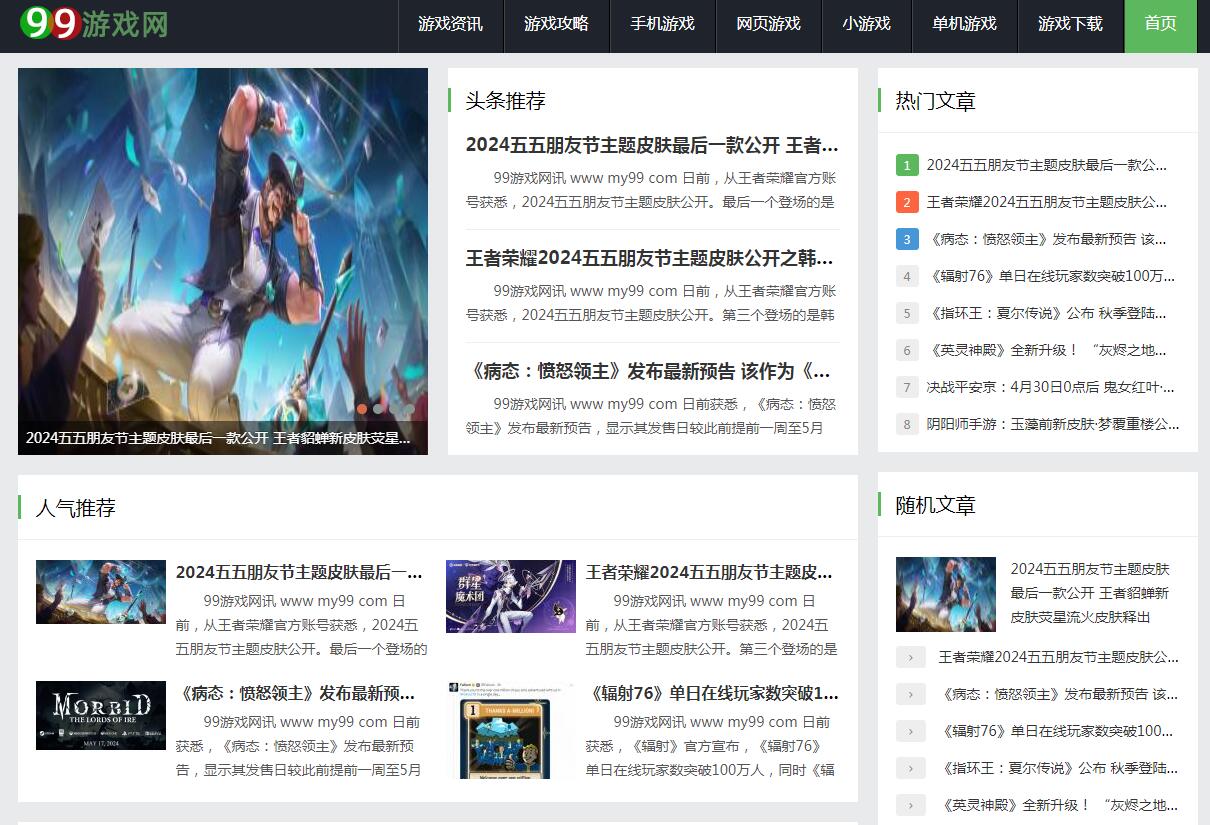Screen dimensions: 1210x825
Task: Open headline 《病态：愤怒领主》发布最新预告 in 头条推荐
Action: tap(648, 372)
